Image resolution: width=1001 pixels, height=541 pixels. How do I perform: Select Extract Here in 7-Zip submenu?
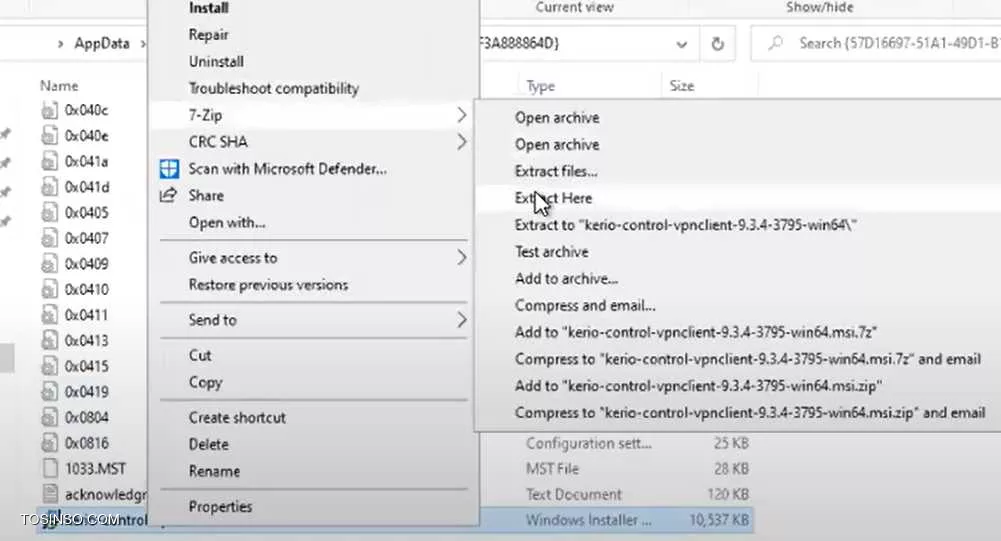tap(553, 198)
